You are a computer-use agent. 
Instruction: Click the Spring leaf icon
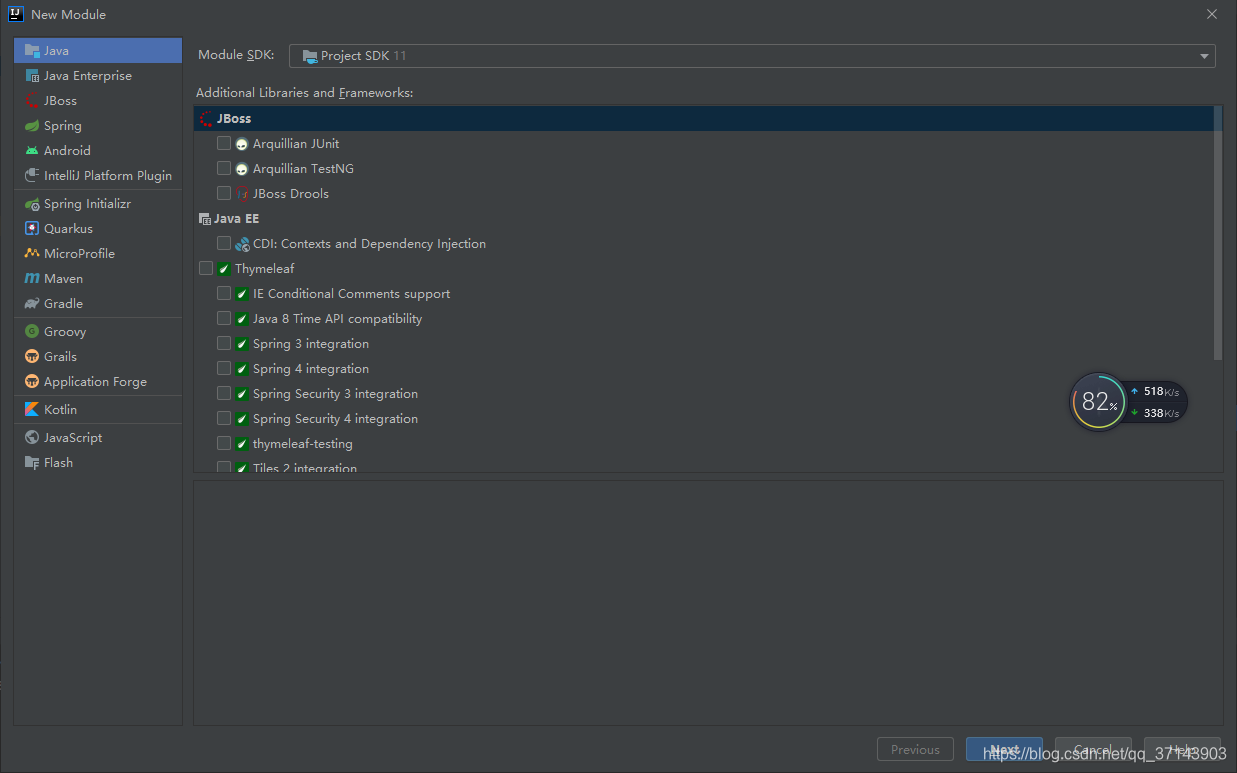32,125
